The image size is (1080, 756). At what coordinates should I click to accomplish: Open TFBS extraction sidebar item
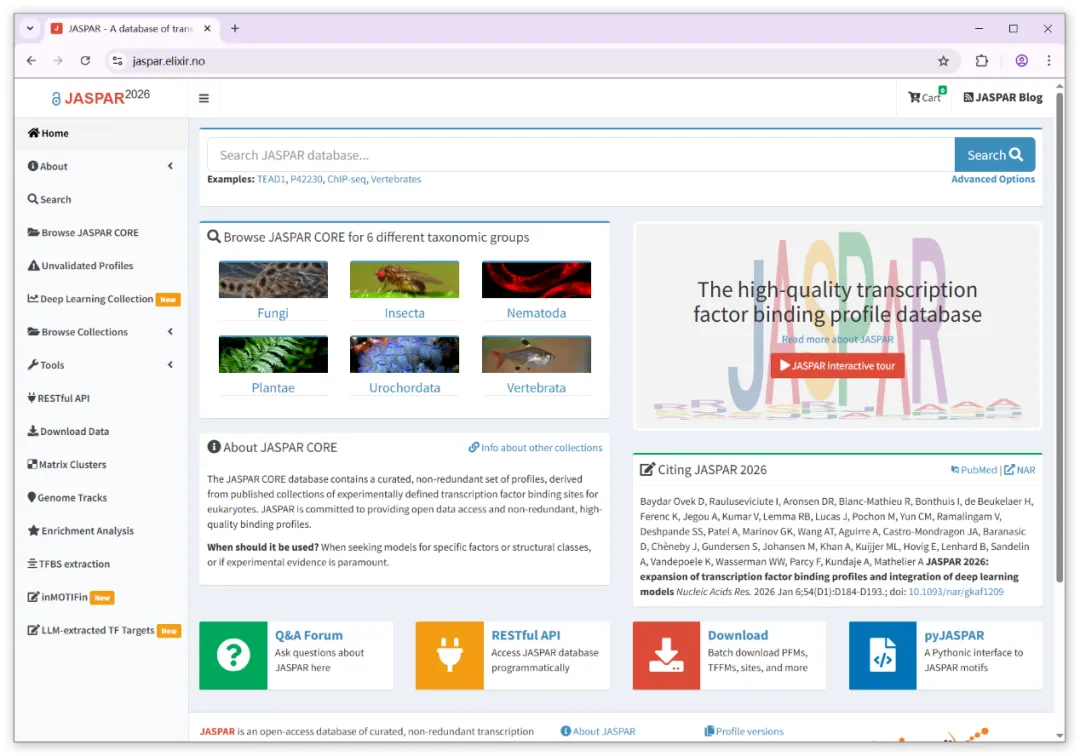[x=68, y=564]
